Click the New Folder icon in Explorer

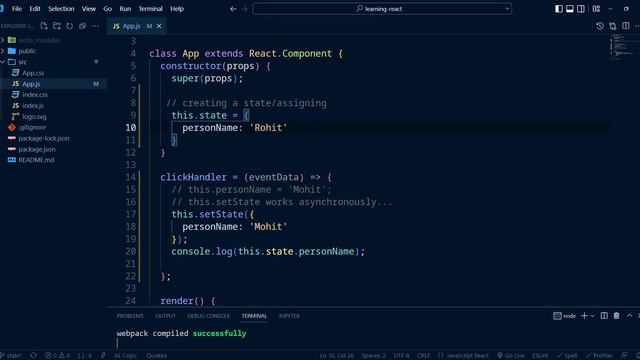click(x=57, y=26)
